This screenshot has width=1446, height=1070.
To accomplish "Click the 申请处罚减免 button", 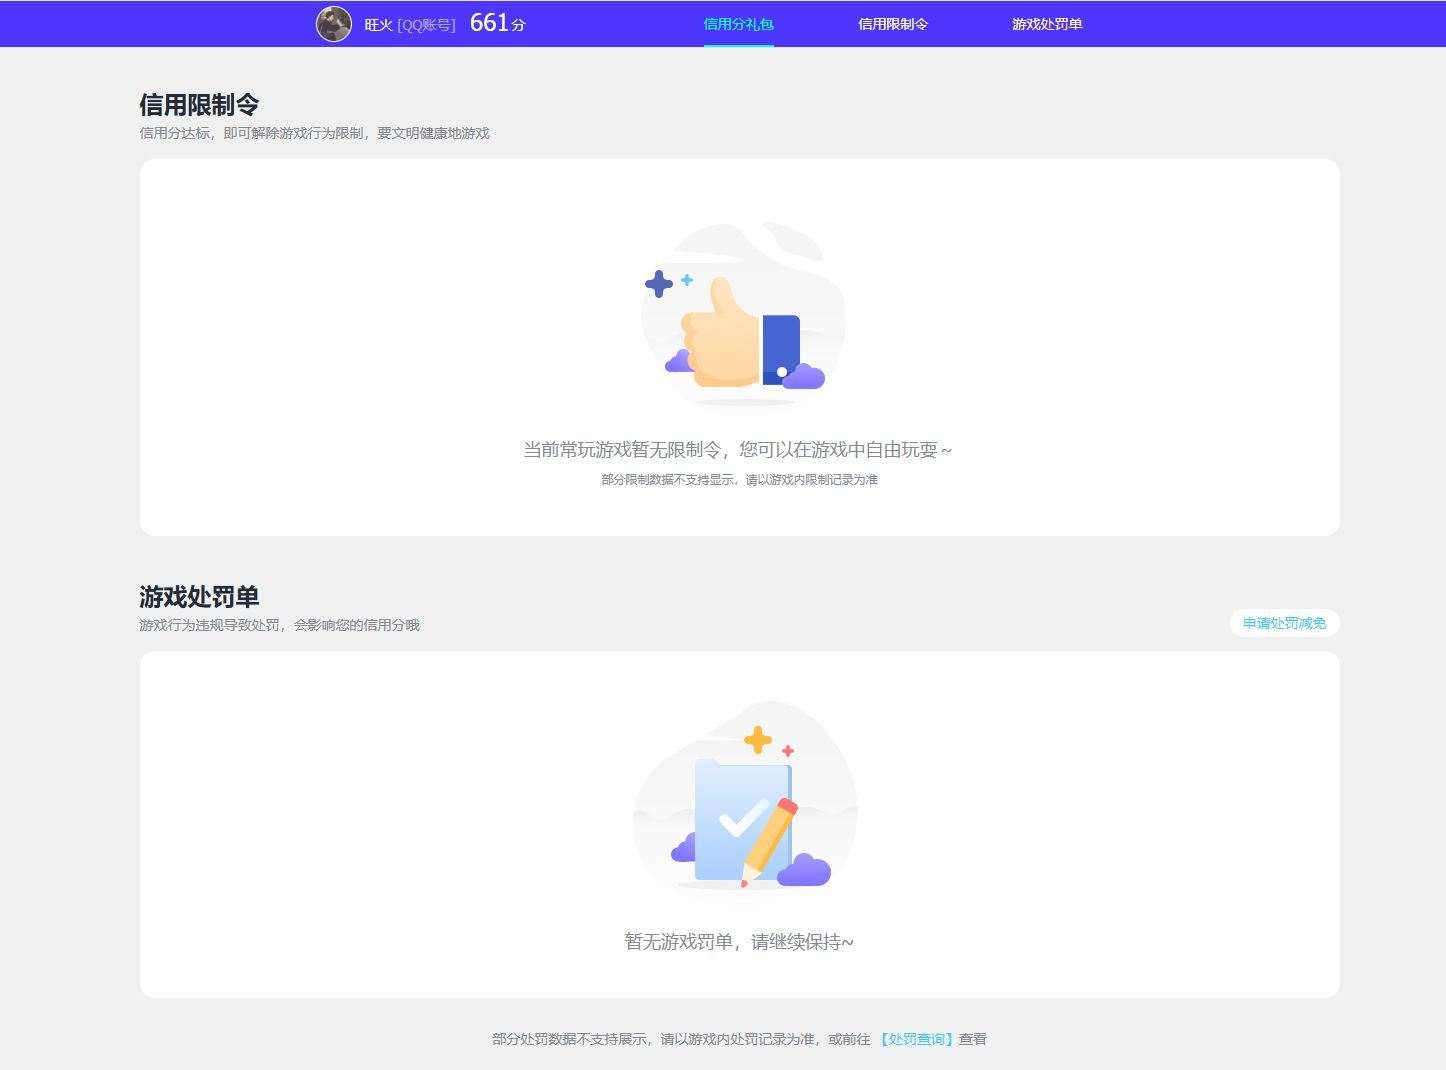I will 1284,623.
